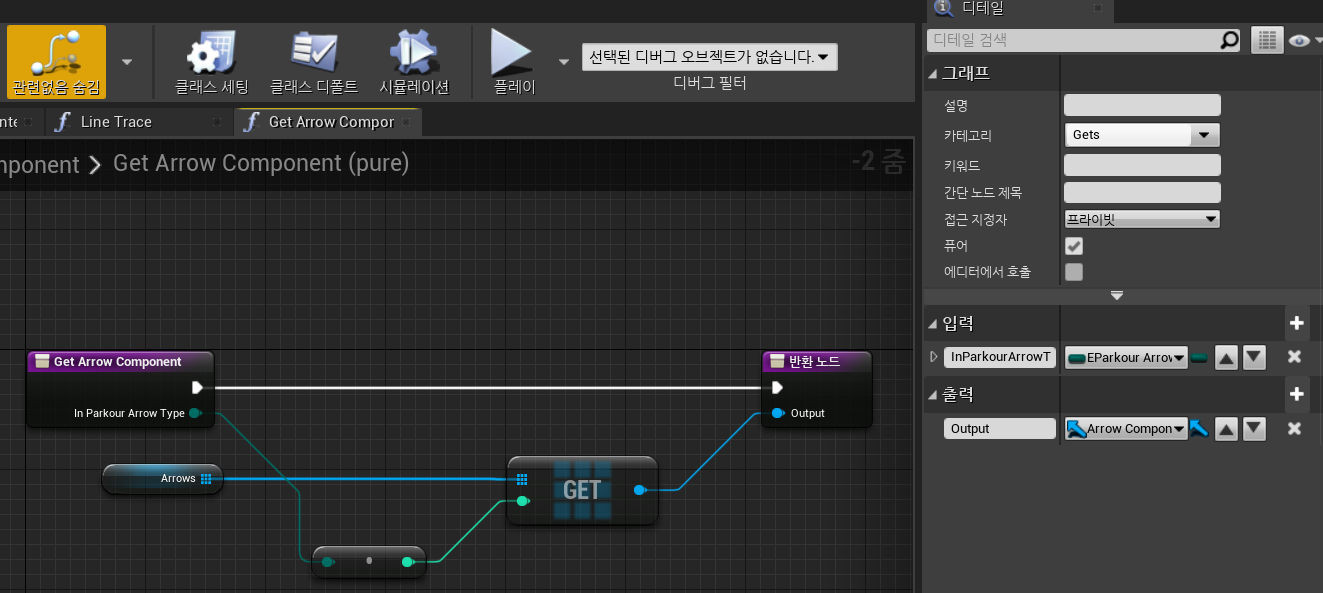
Task: Click the Get Arrow Component breadcrumb text
Action: (261, 163)
